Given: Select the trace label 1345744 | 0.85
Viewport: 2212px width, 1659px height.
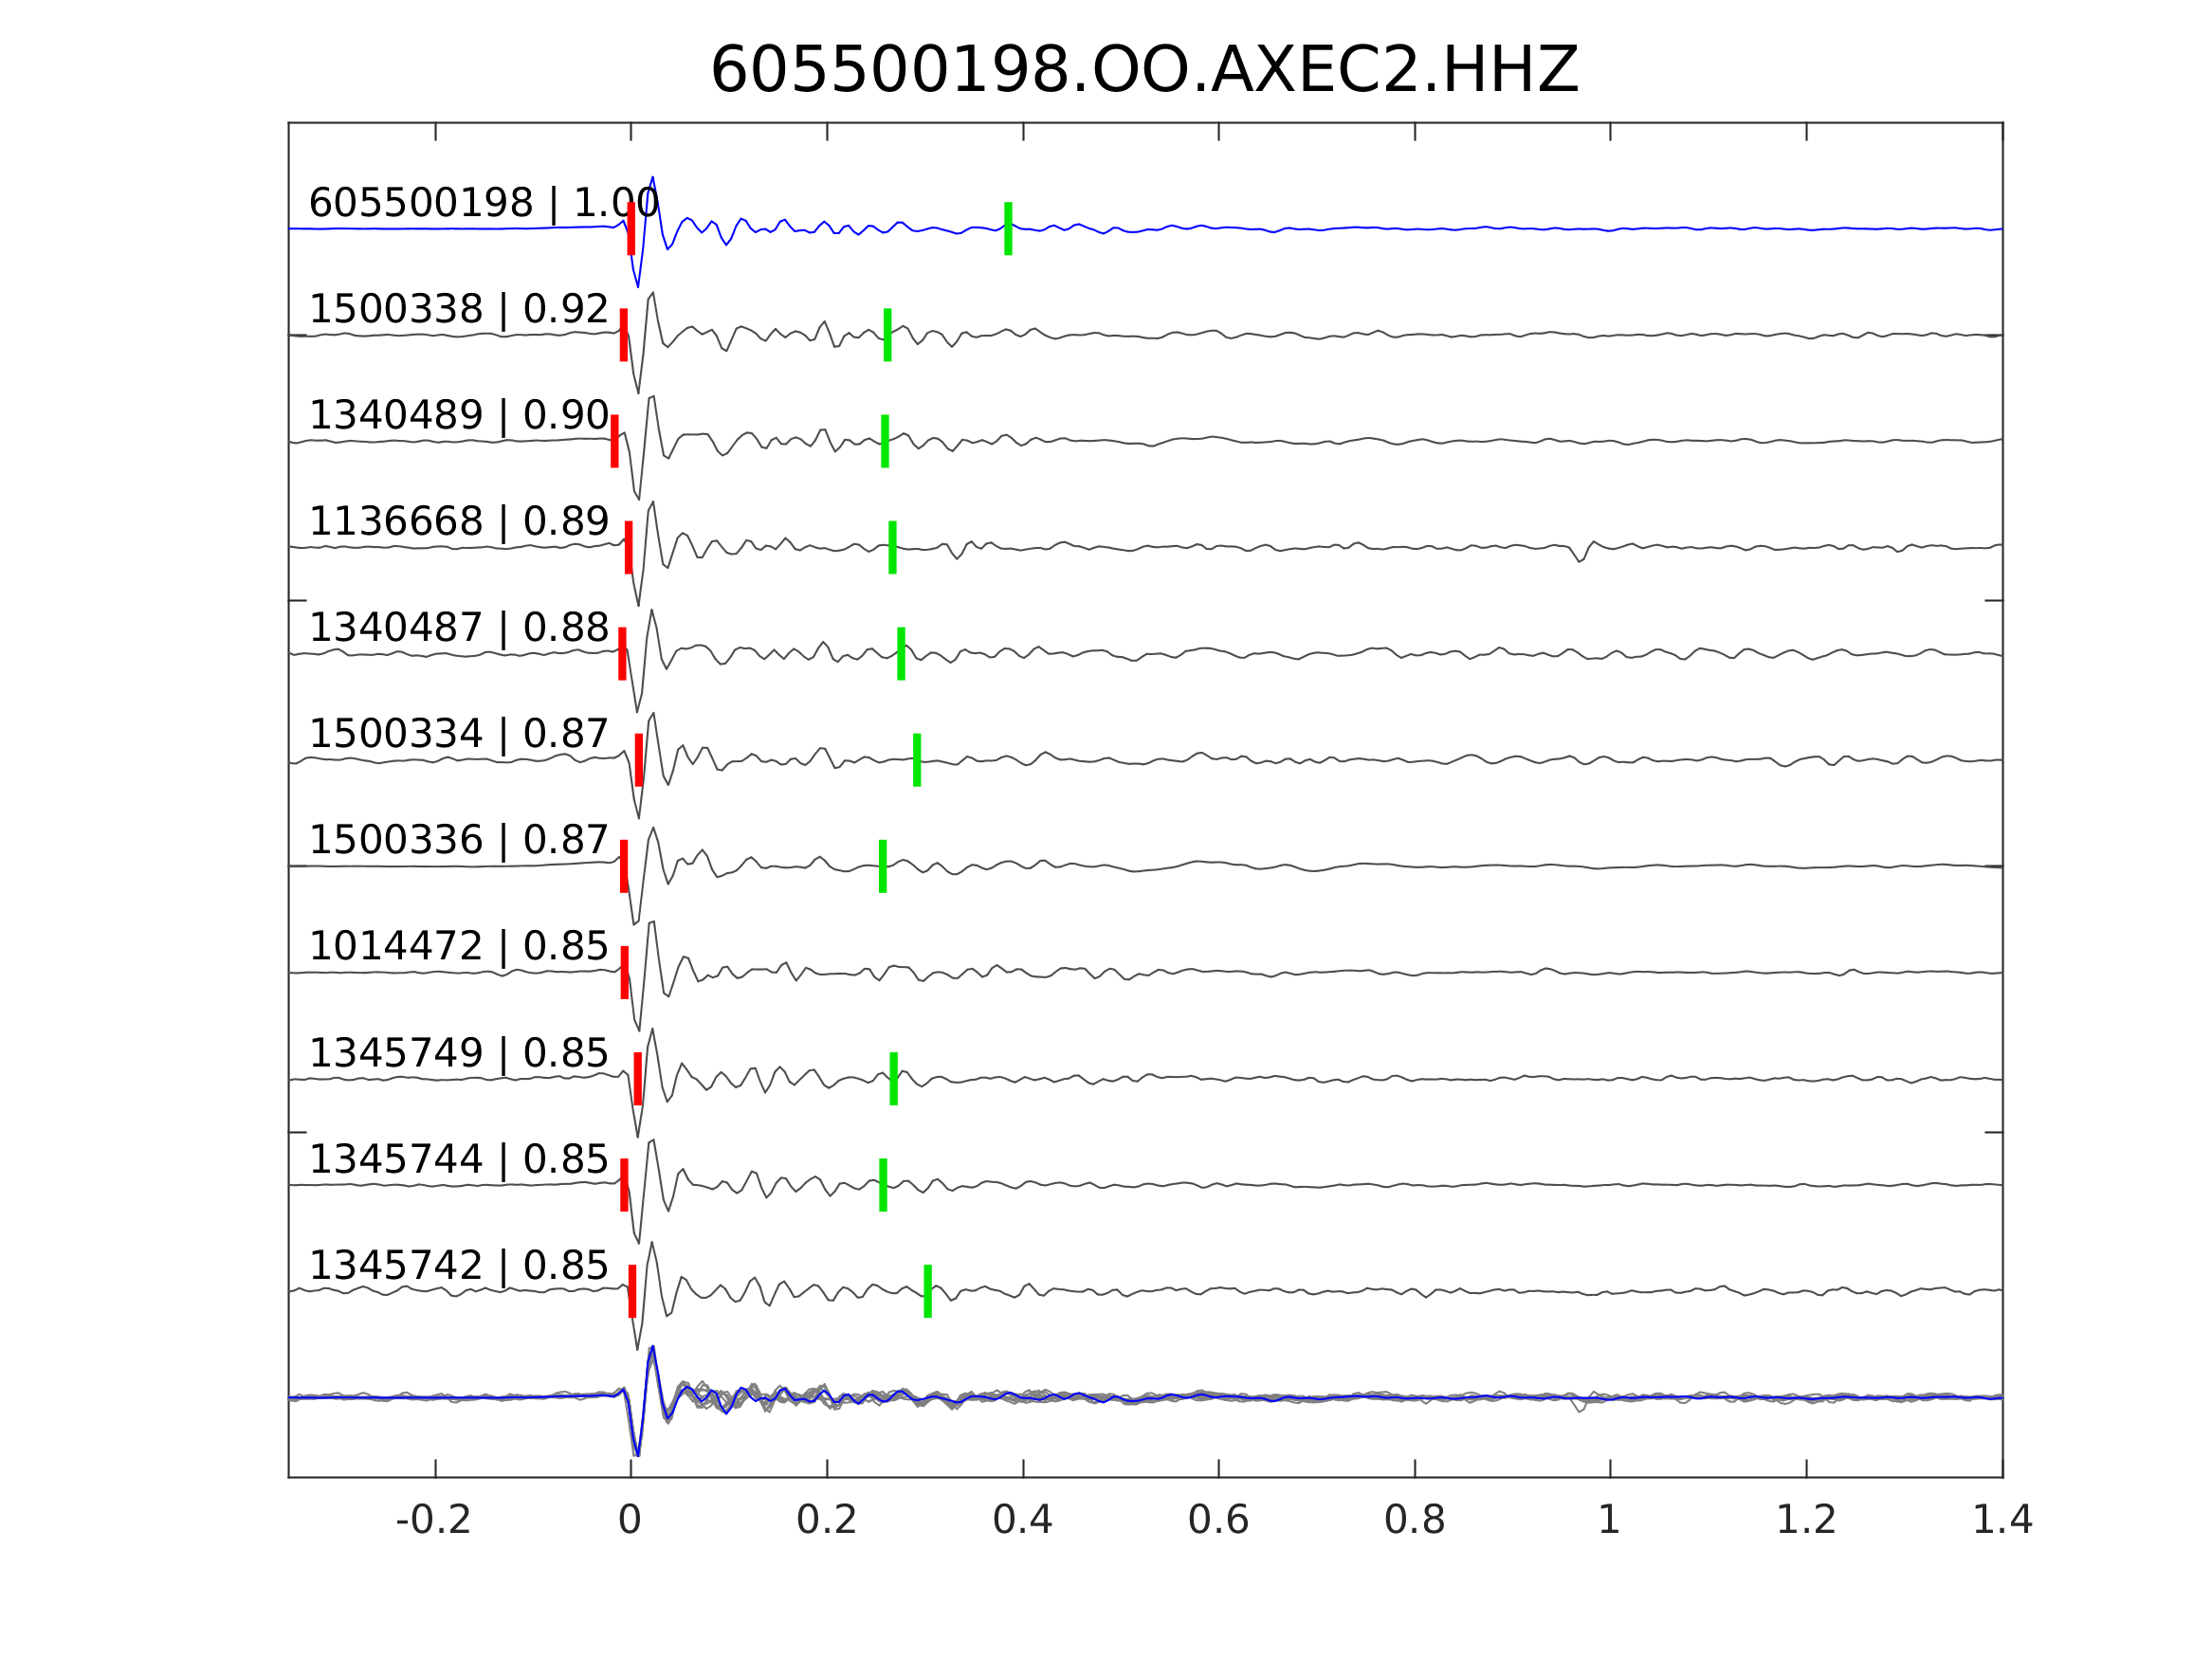Looking at the screenshot, I should click(458, 1159).
